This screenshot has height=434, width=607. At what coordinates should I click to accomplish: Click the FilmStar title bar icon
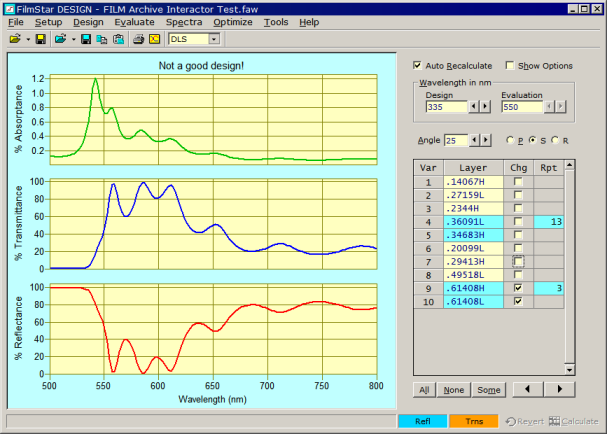tap(9, 9)
